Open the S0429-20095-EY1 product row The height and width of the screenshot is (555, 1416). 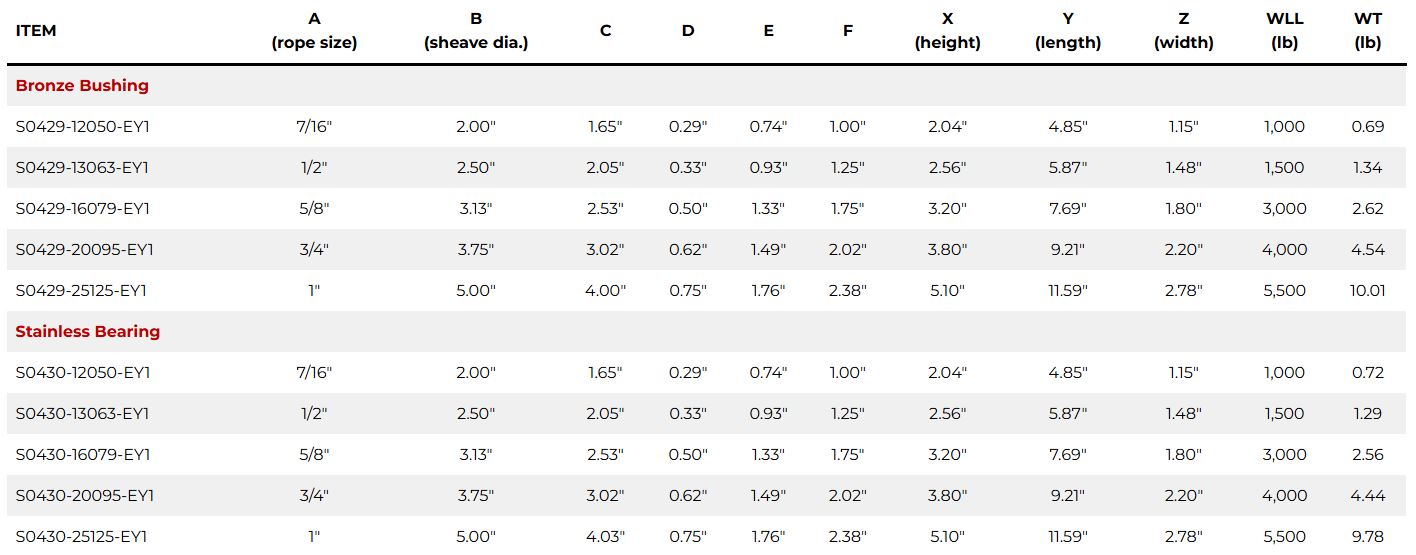pos(84,250)
